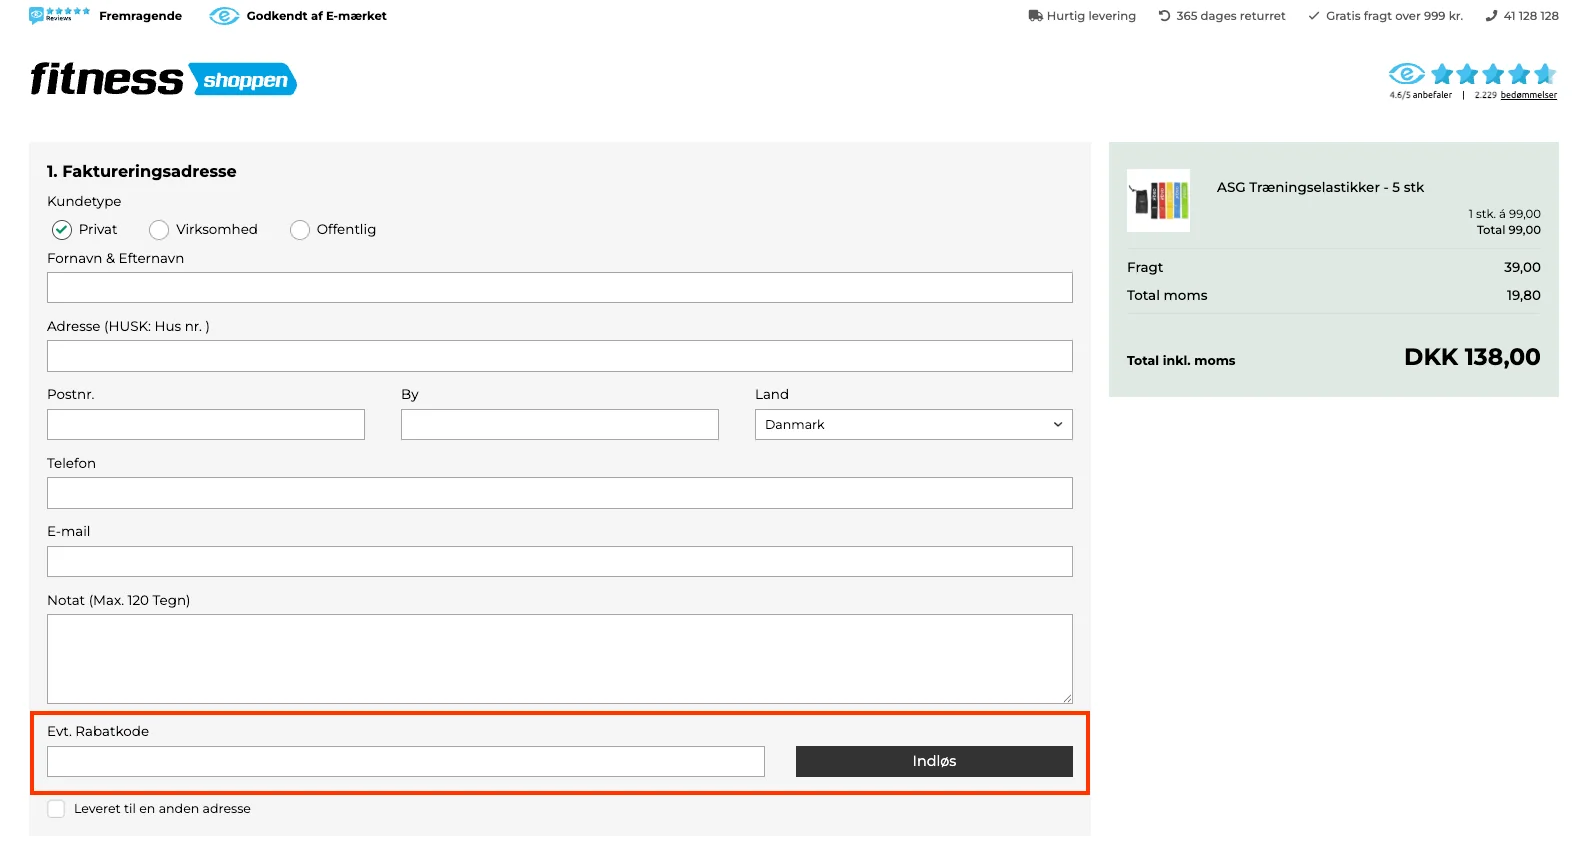Open the bedømmelser reviews link
The height and width of the screenshot is (851, 1589).
click(x=1528, y=96)
